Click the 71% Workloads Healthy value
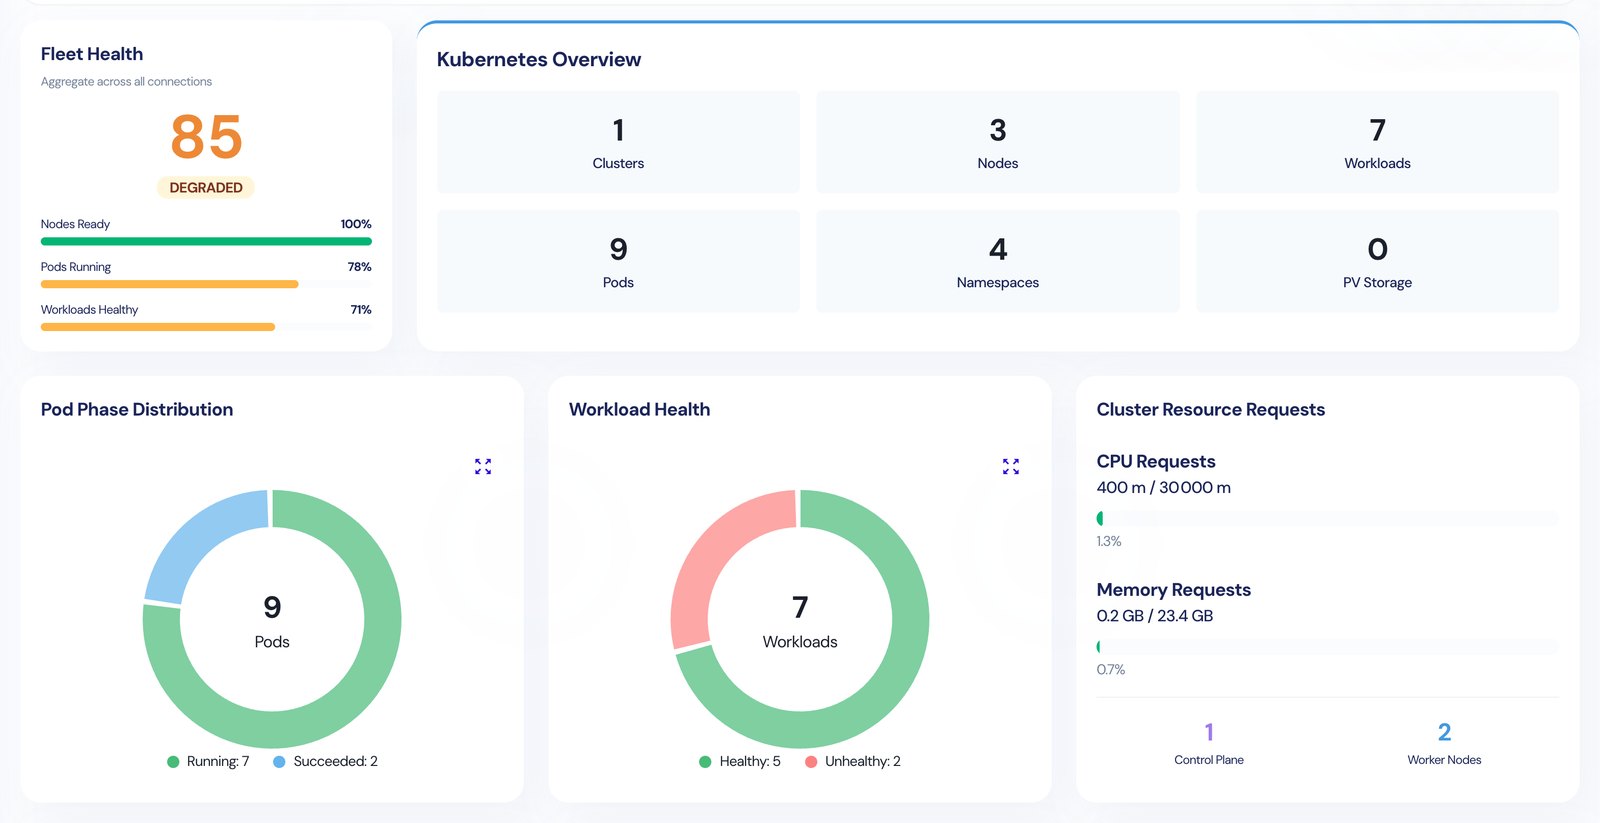 tap(361, 310)
